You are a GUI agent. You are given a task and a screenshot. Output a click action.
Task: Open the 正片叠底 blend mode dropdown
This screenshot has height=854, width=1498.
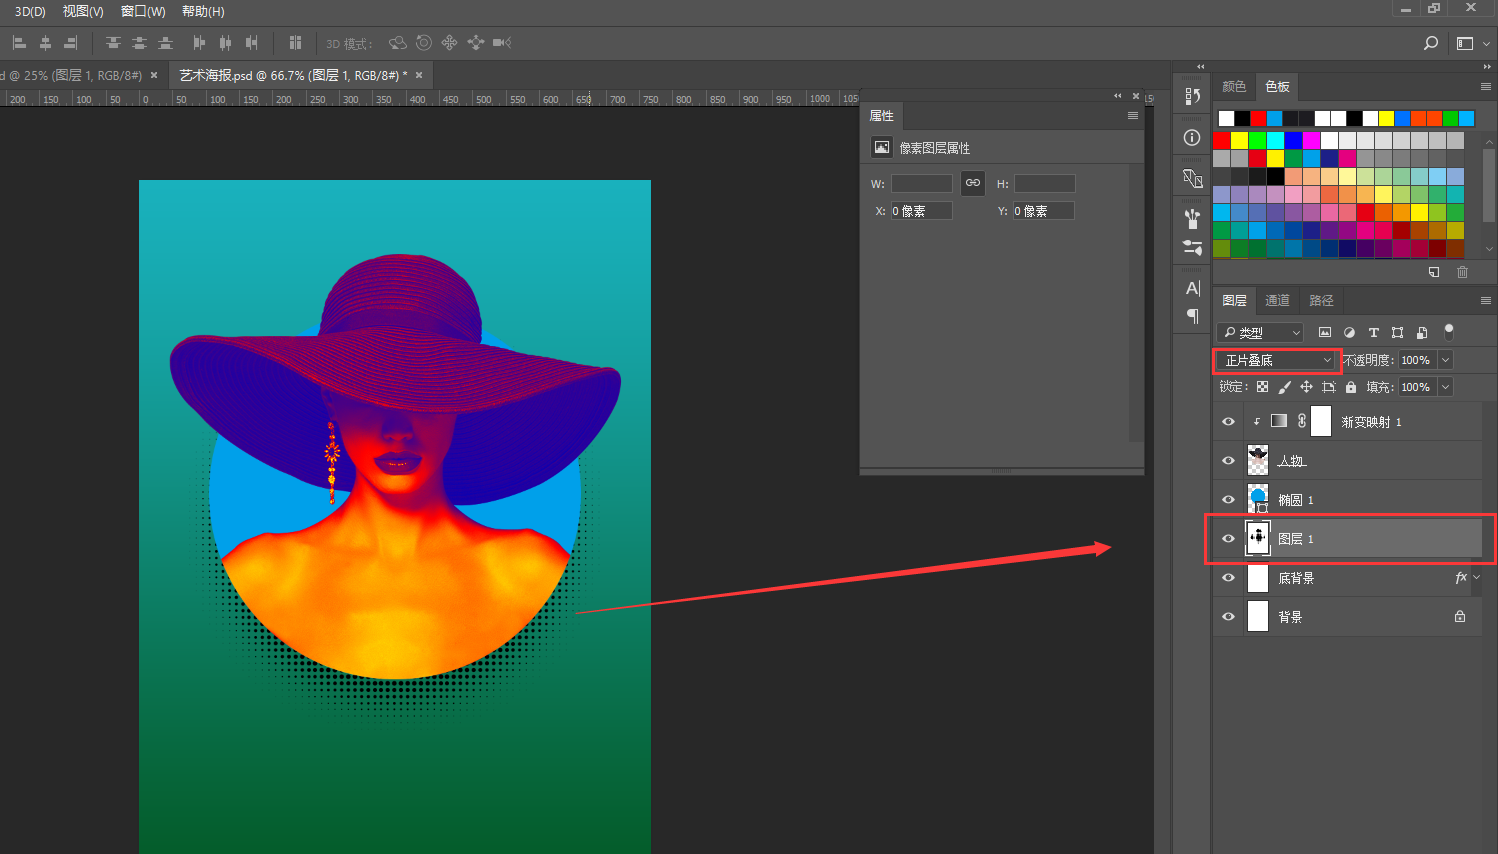point(1277,360)
